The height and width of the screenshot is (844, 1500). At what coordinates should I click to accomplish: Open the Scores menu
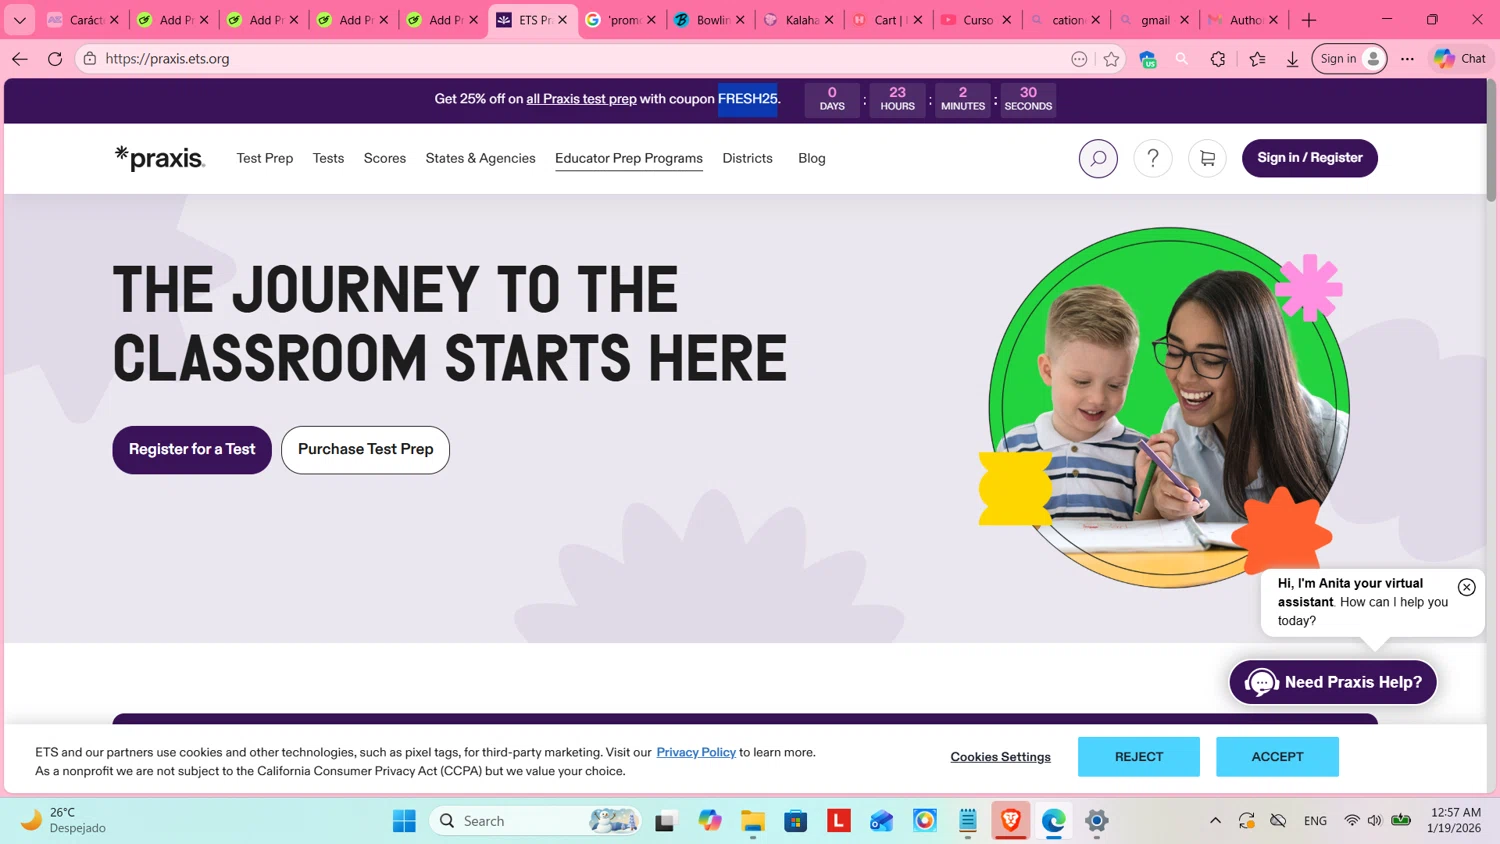pos(385,158)
